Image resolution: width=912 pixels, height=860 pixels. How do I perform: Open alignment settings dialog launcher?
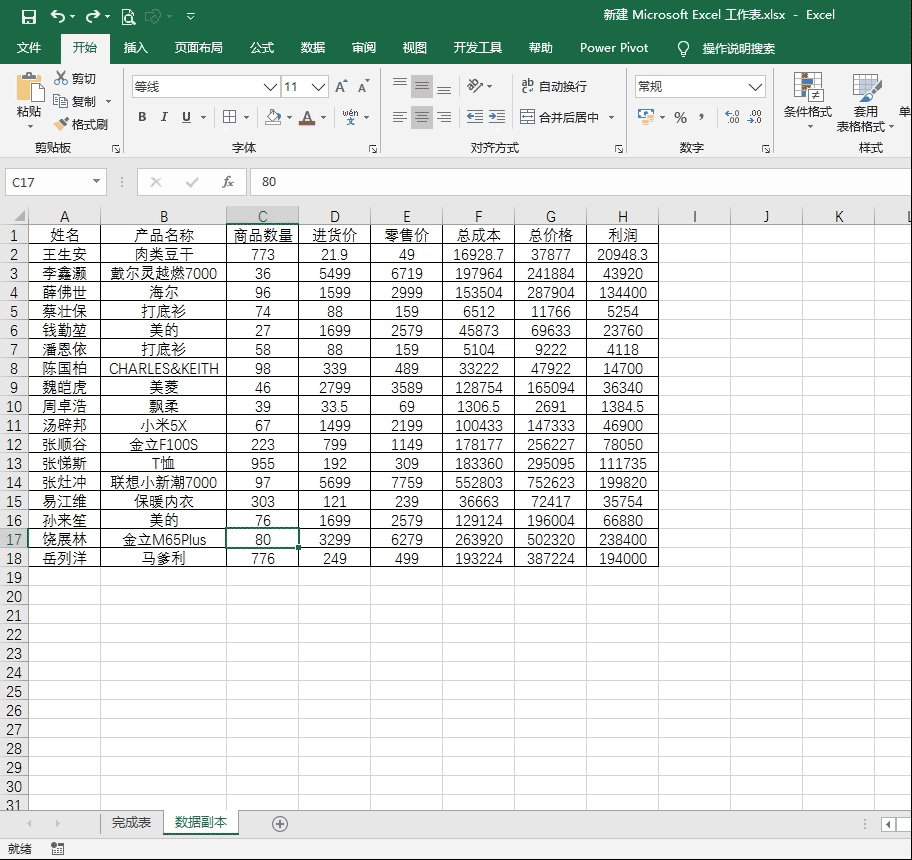pyautogui.click(x=618, y=149)
